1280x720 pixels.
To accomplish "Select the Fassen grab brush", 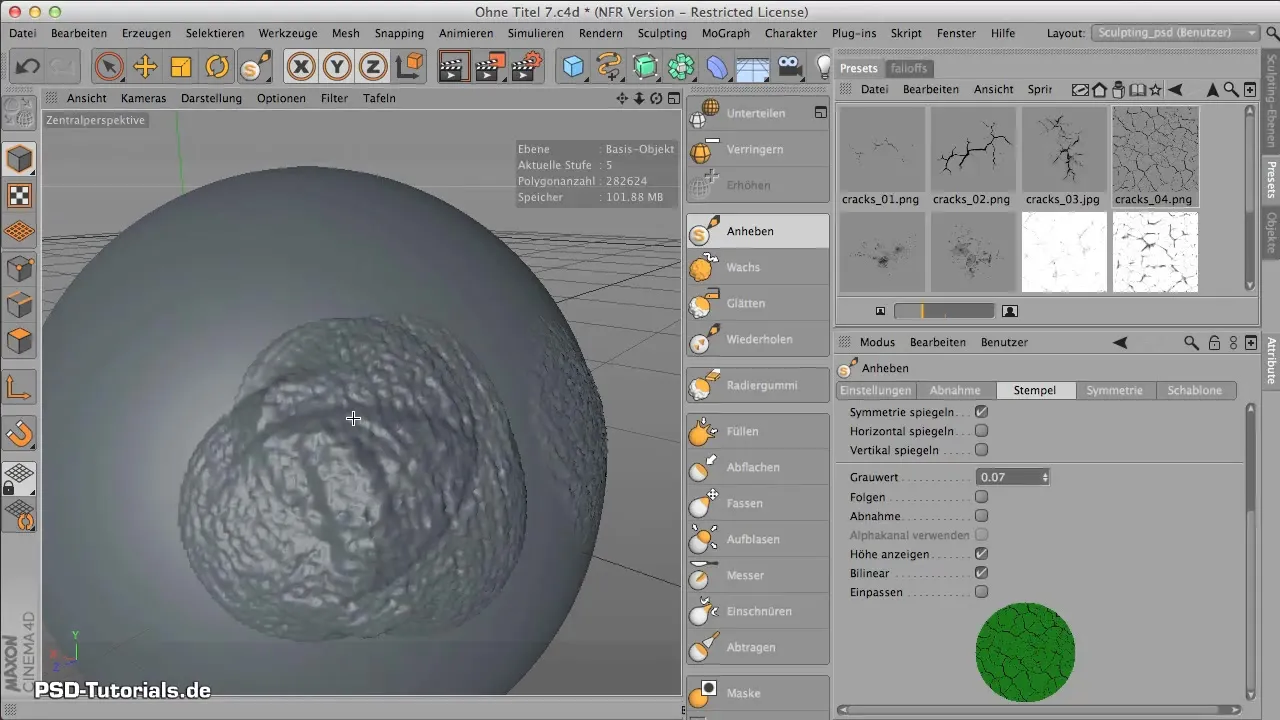I will (758, 503).
